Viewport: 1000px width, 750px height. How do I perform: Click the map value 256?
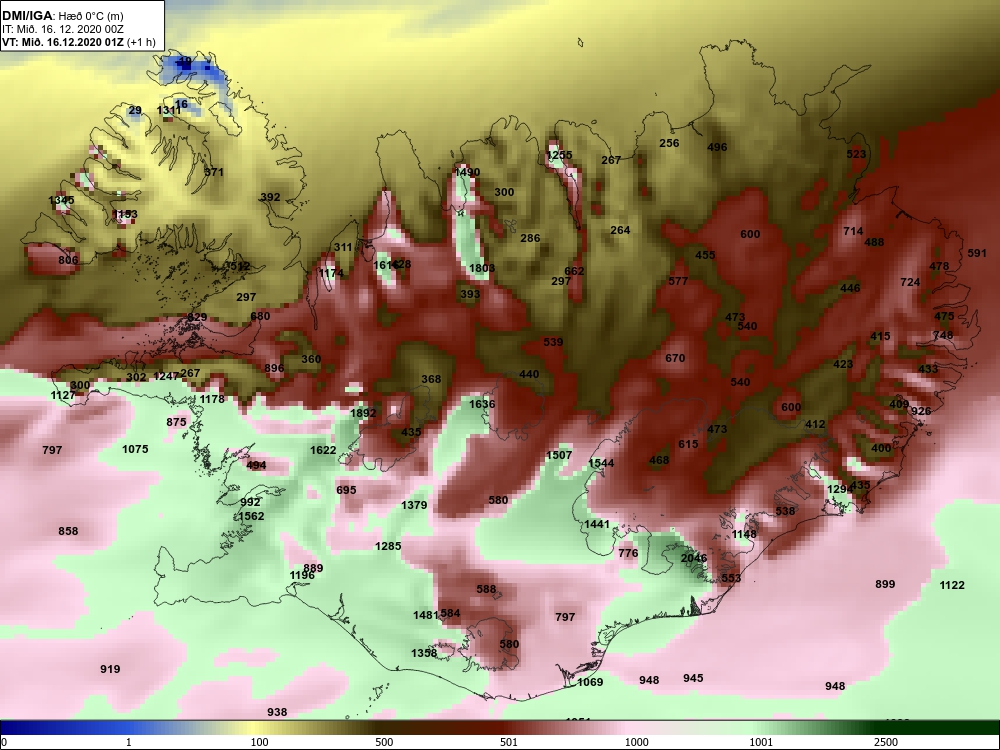669,143
